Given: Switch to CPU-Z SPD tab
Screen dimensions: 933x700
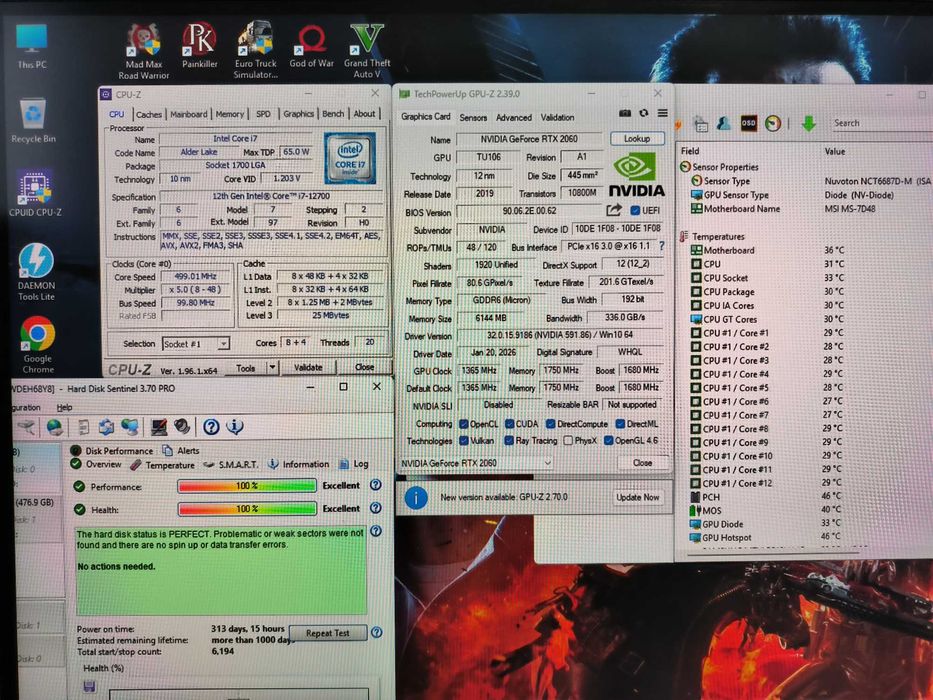Looking at the screenshot, I should [263, 114].
